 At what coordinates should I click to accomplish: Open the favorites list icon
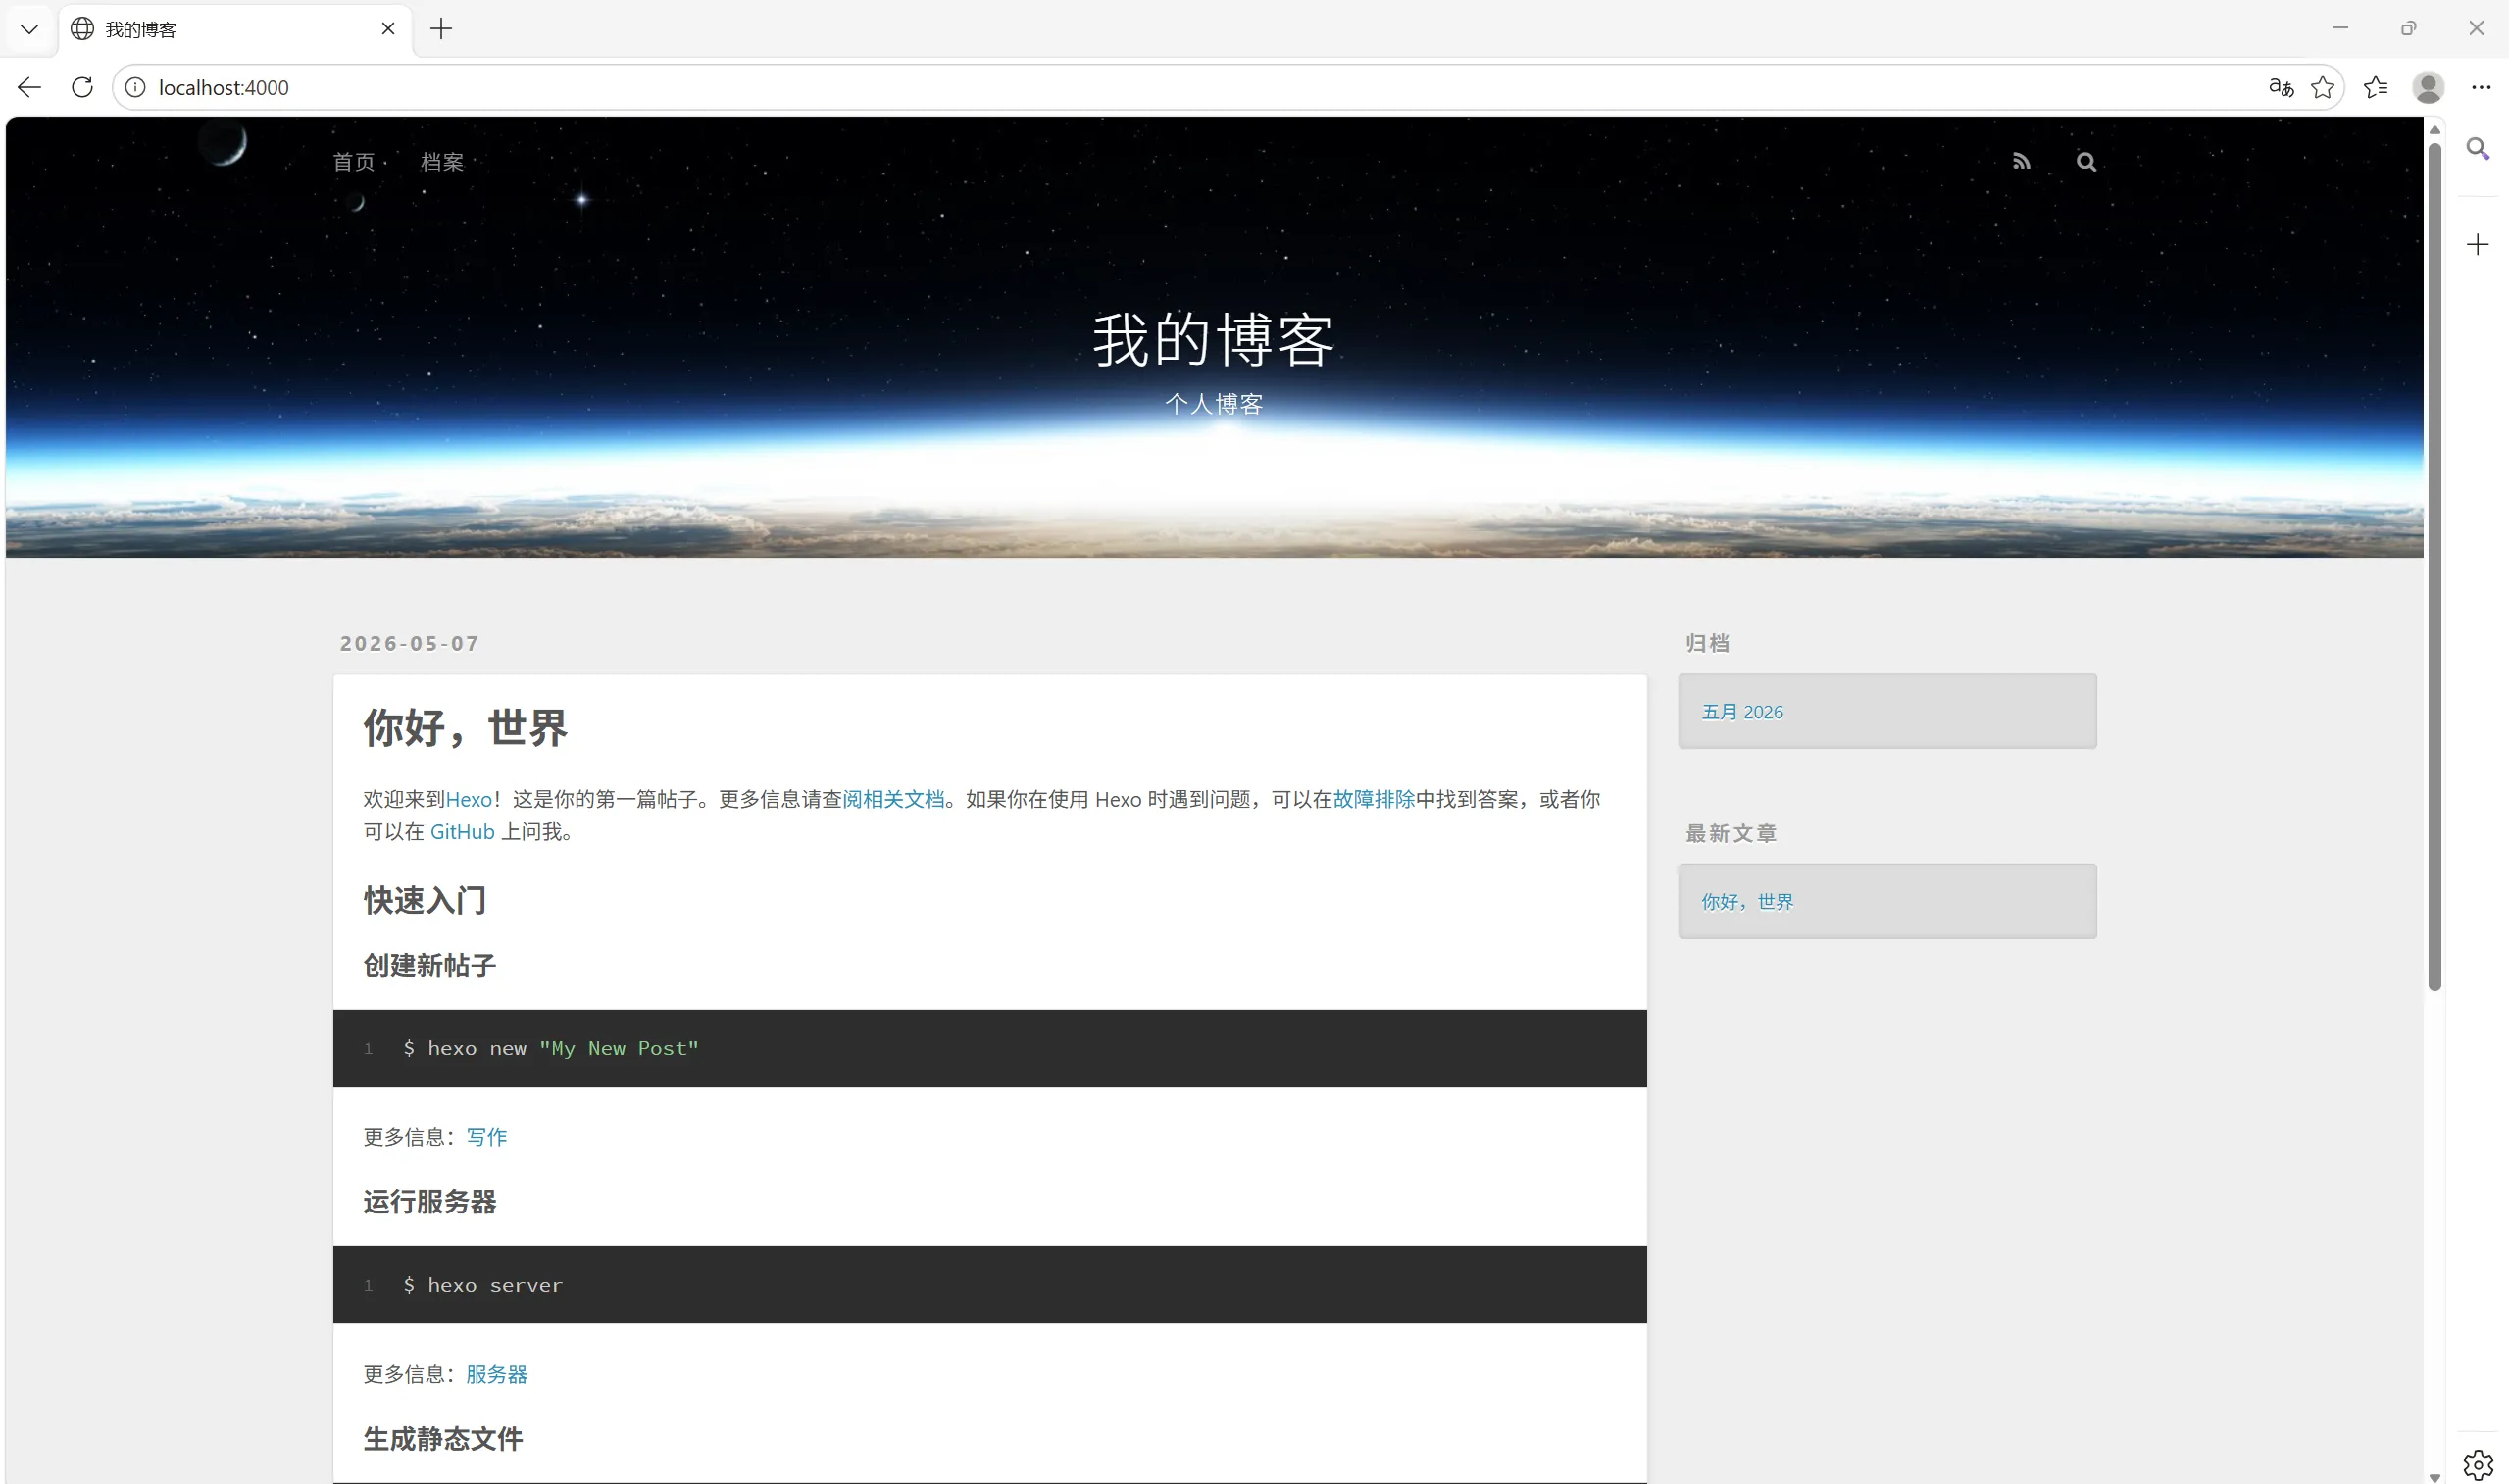point(2376,88)
